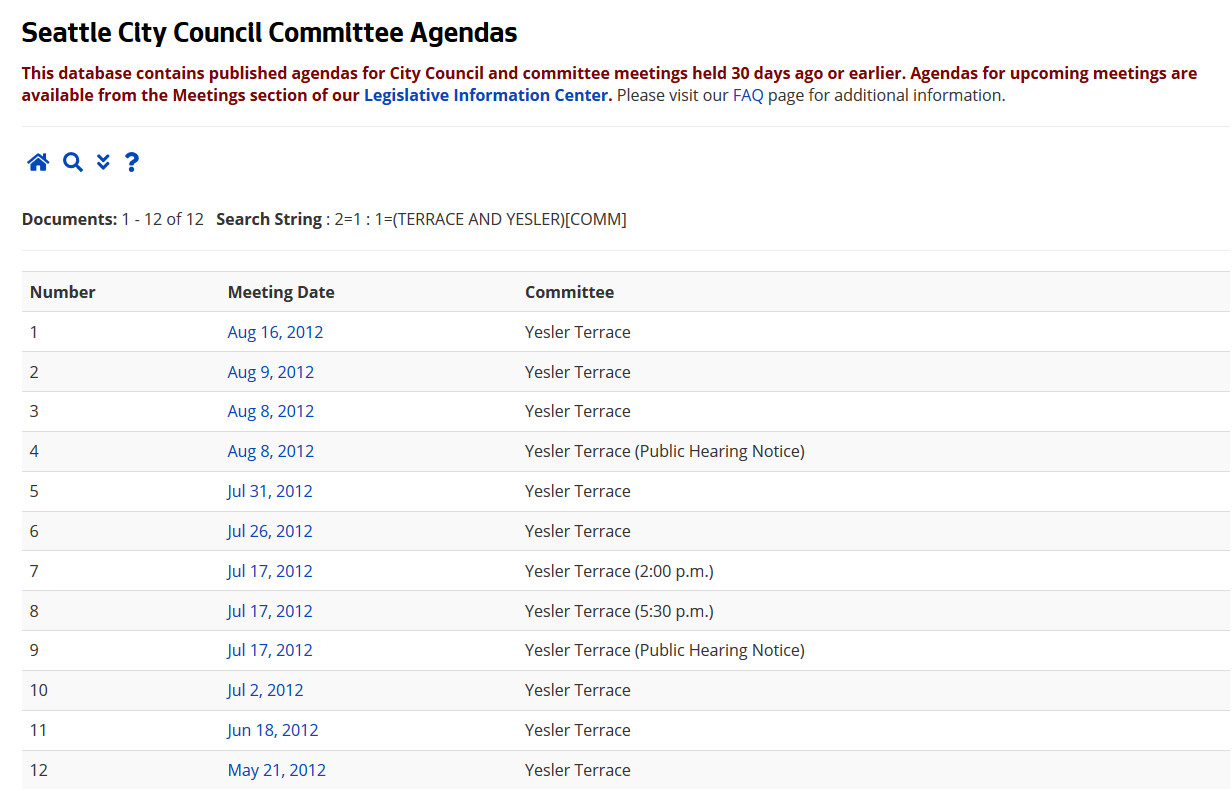Open the Legislative Information Center link
The height and width of the screenshot is (791, 1232).
tap(486, 95)
